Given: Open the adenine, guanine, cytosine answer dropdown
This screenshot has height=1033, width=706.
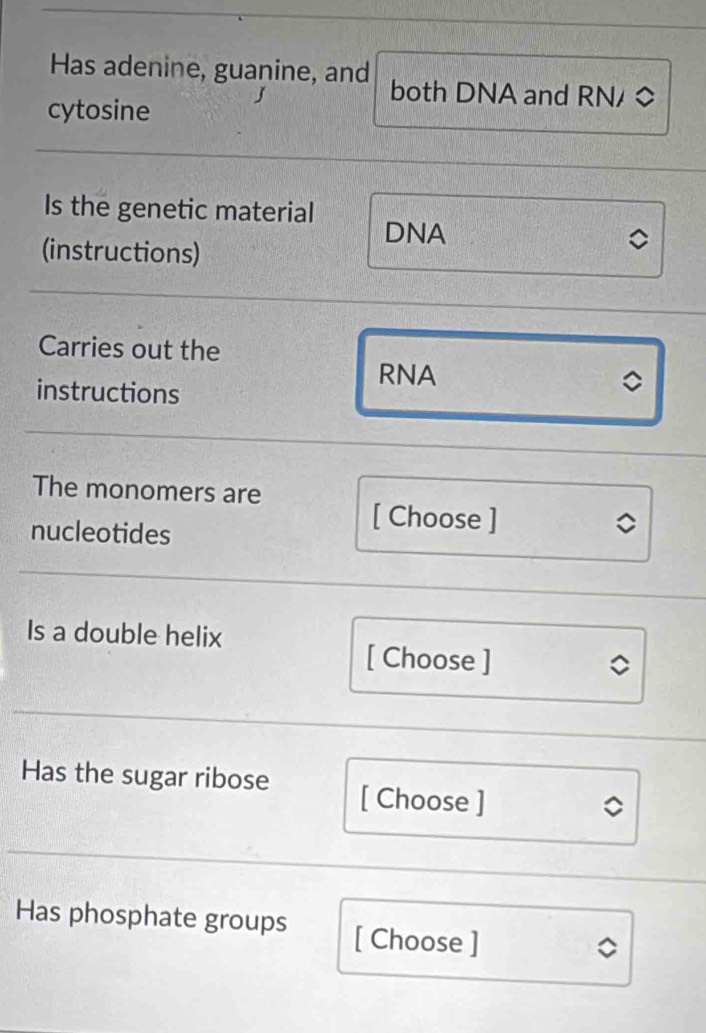Looking at the screenshot, I should (x=510, y=96).
